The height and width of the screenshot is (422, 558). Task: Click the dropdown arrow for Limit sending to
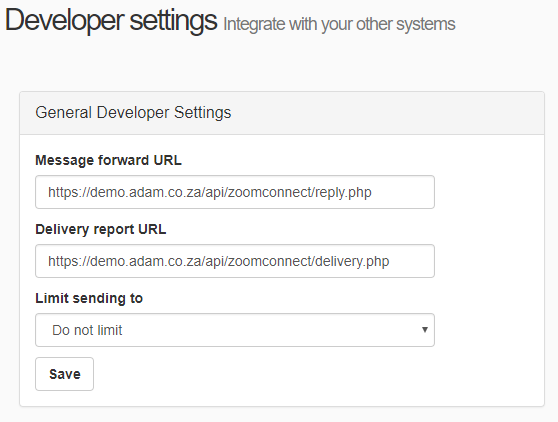(424, 330)
